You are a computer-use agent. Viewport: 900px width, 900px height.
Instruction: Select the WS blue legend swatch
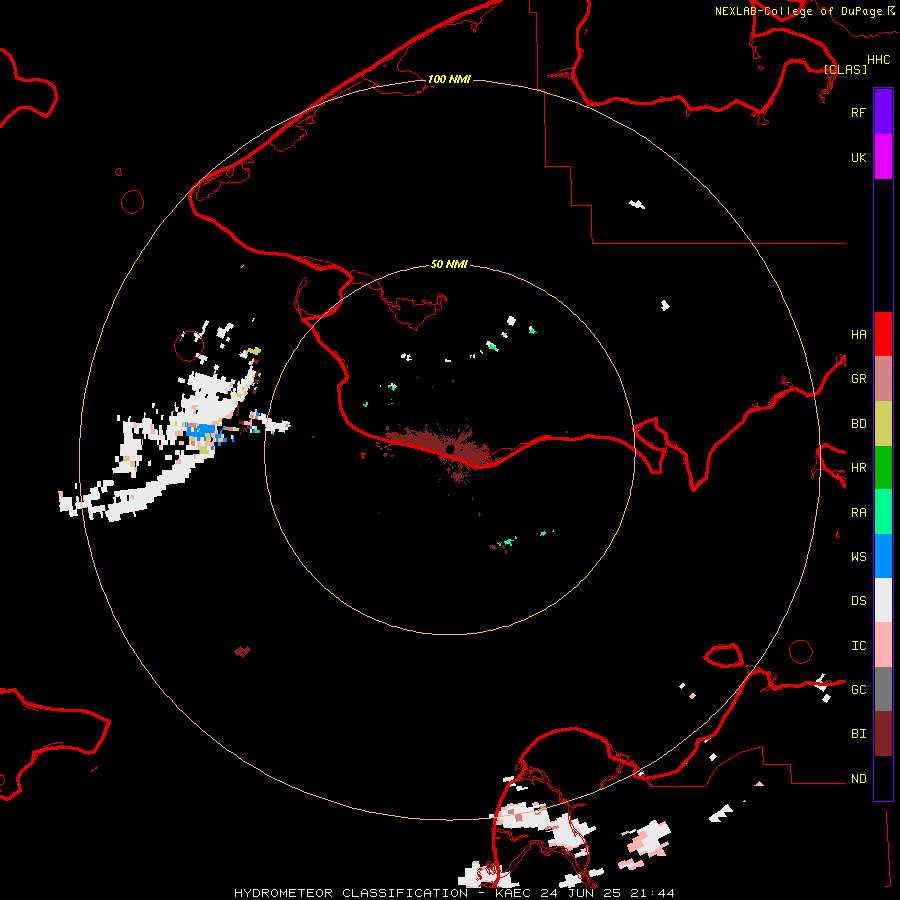tap(883, 556)
